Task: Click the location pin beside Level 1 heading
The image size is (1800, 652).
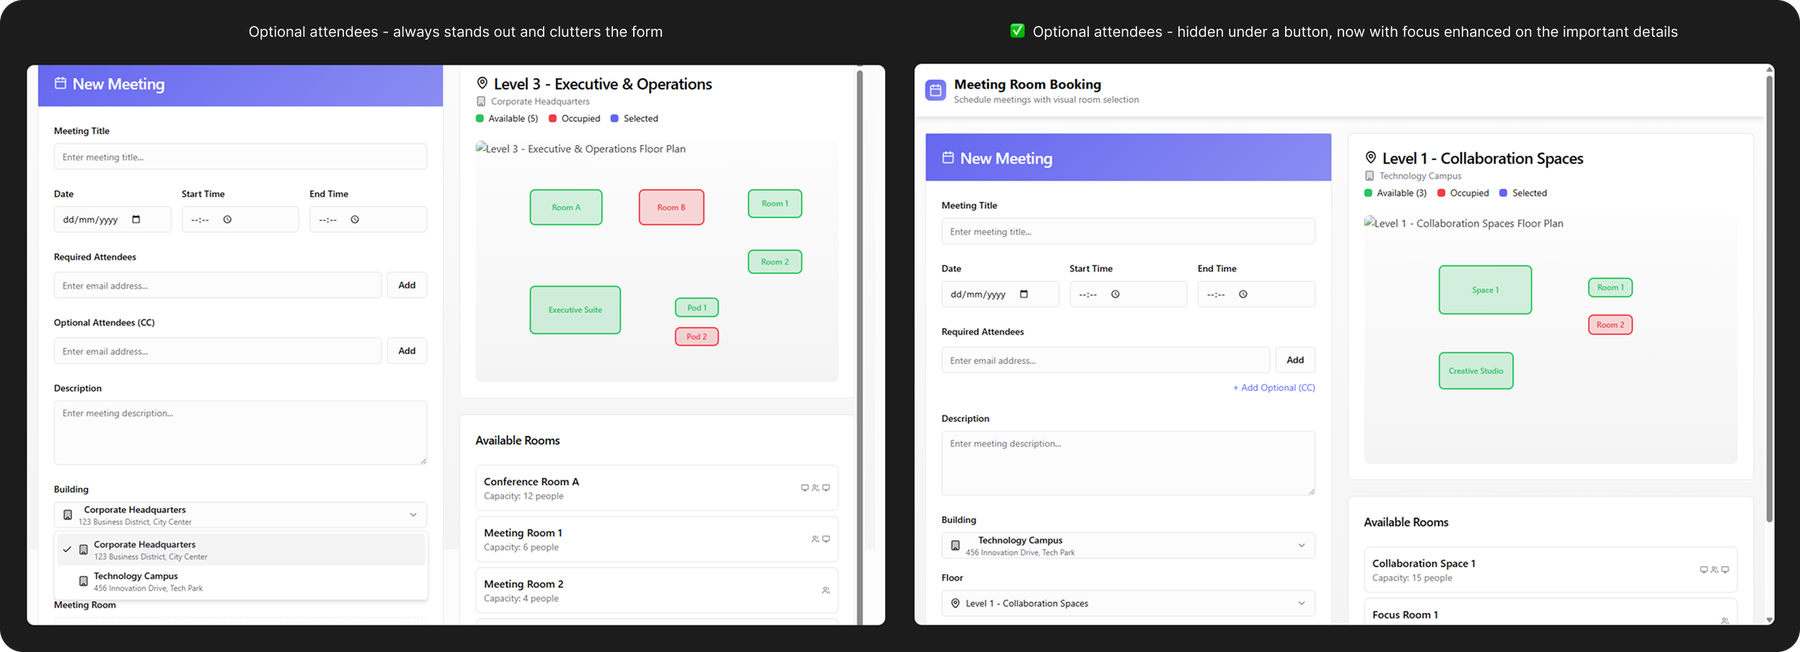Action: (x=1370, y=158)
